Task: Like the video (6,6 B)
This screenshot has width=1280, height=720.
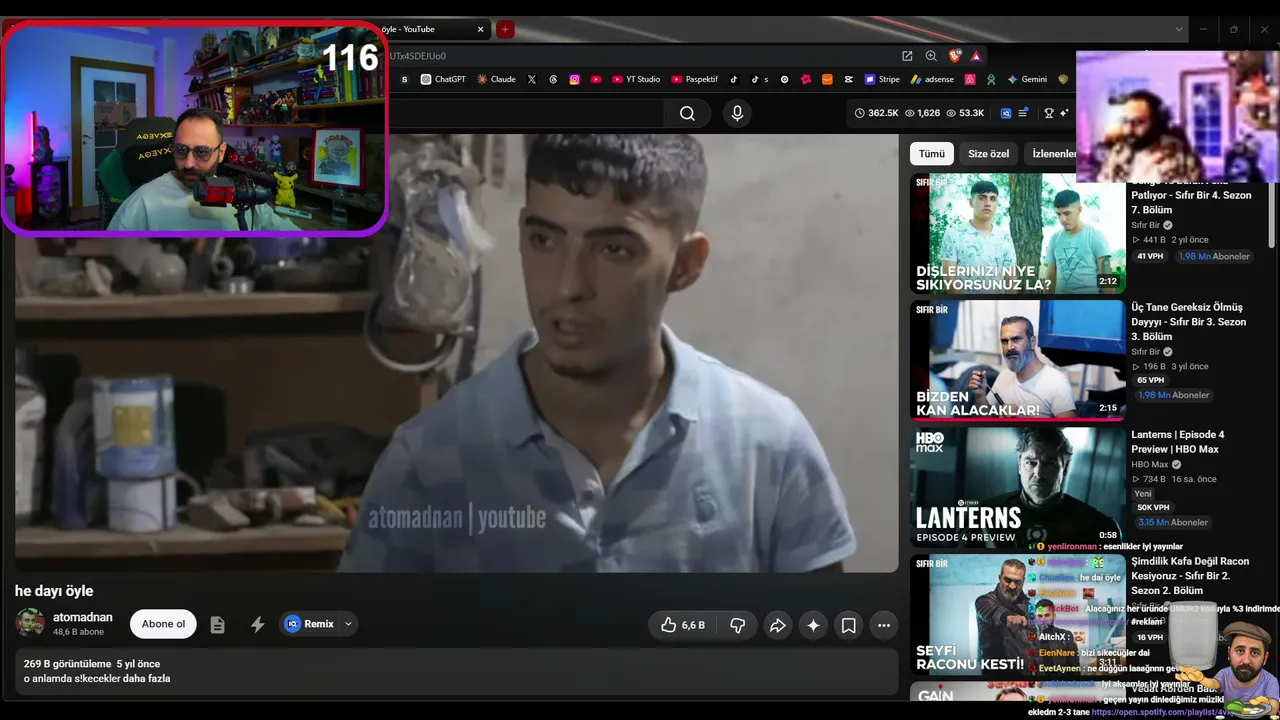Action: [683, 625]
